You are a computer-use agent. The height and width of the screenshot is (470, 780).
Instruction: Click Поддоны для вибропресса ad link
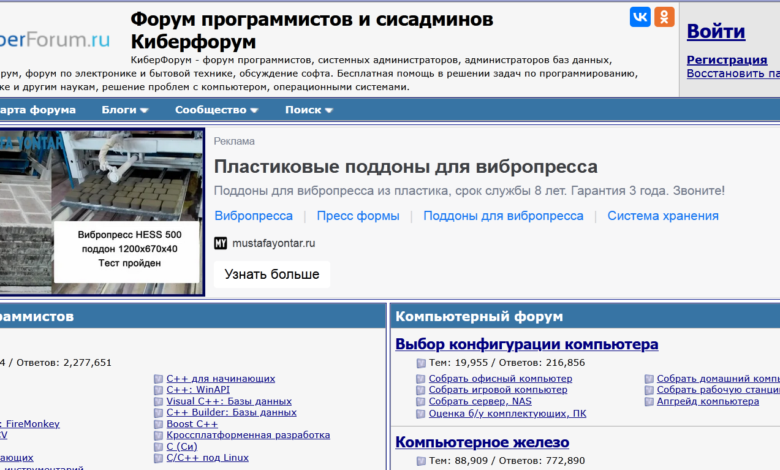[503, 216]
